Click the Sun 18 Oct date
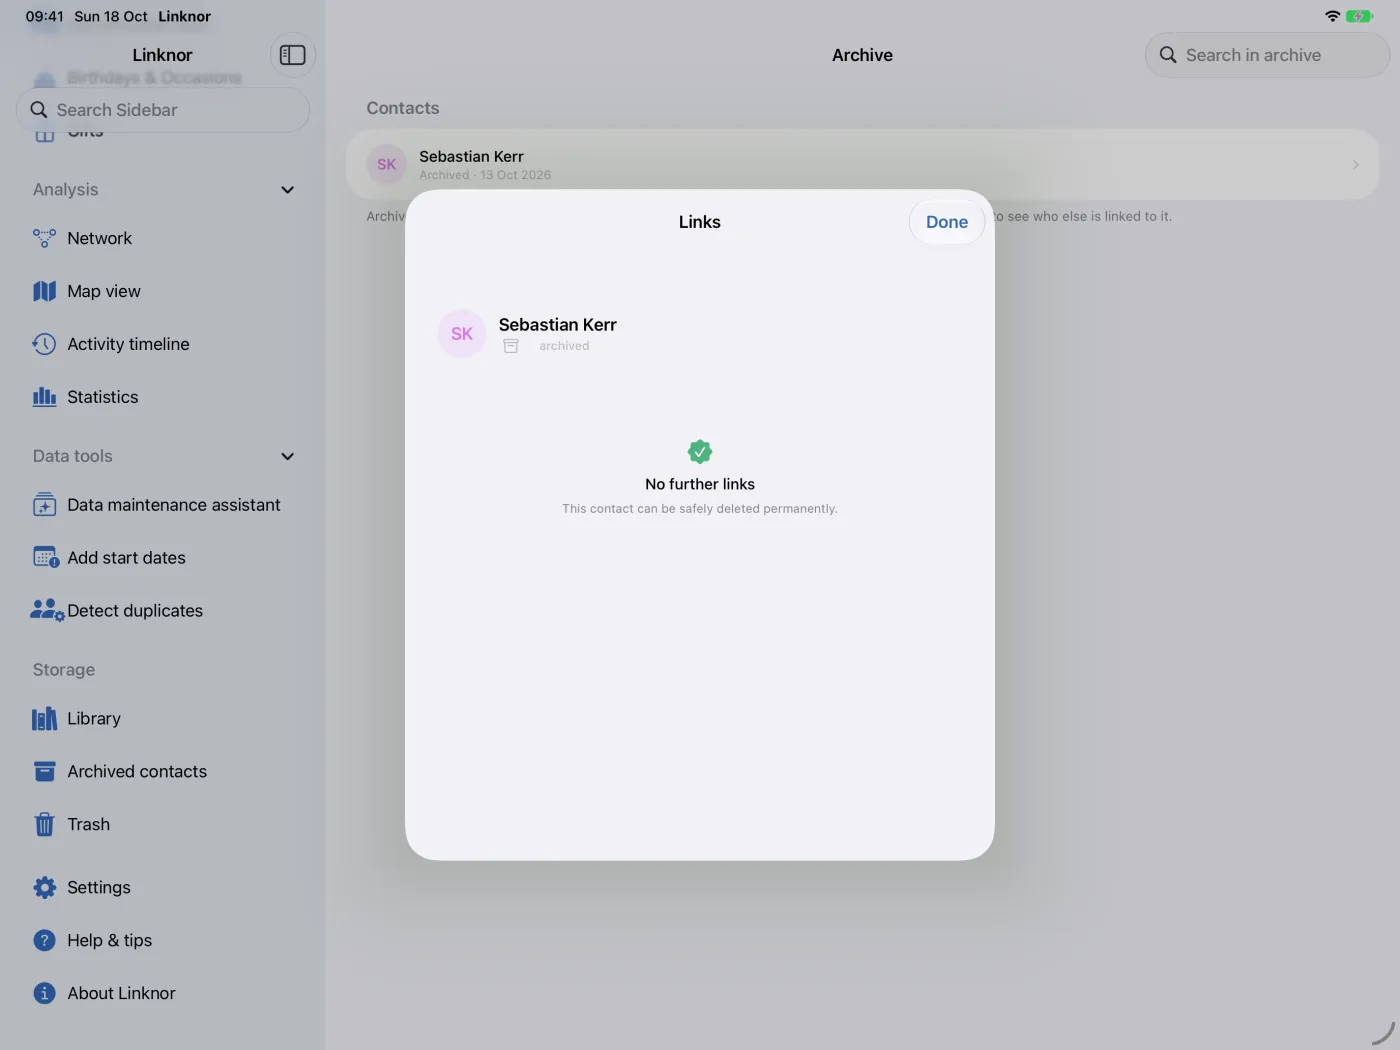Viewport: 1400px width, 1050px height. click(111, 16)
